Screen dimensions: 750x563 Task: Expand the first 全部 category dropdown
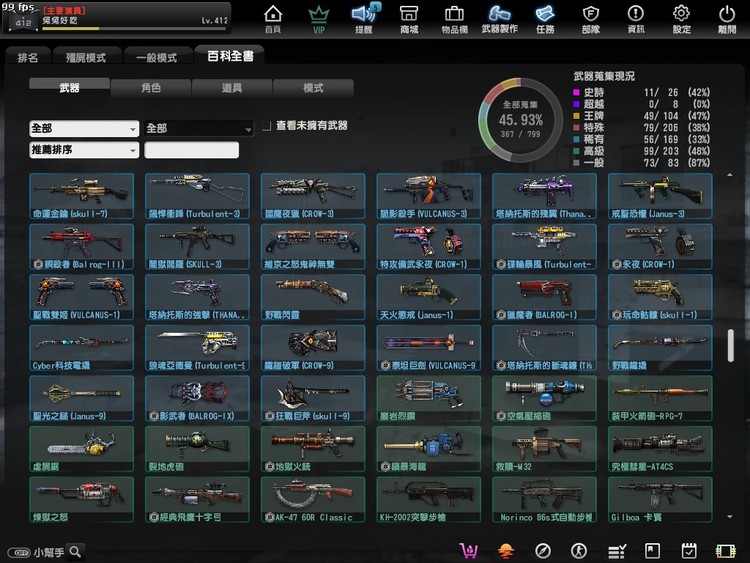[84, 129]
